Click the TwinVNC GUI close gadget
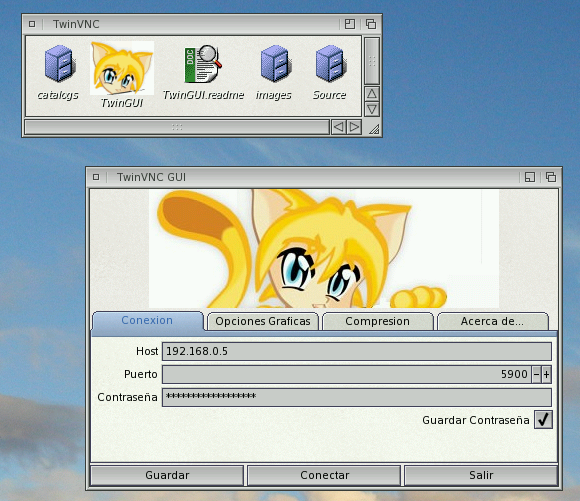 pyautogui.click(x=96, y=177)
